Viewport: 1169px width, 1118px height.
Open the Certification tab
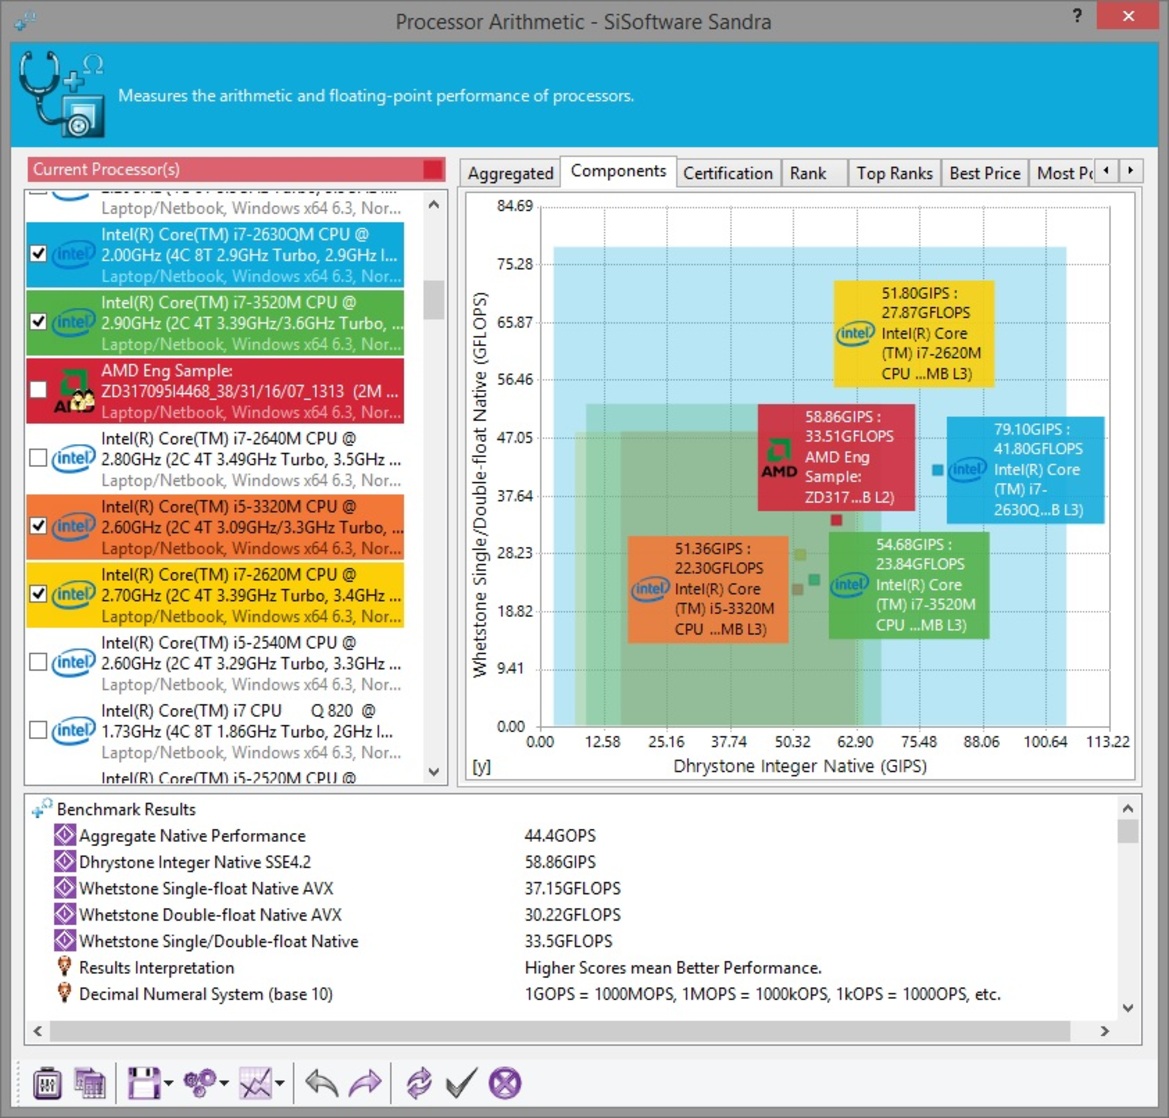(728, 173)
